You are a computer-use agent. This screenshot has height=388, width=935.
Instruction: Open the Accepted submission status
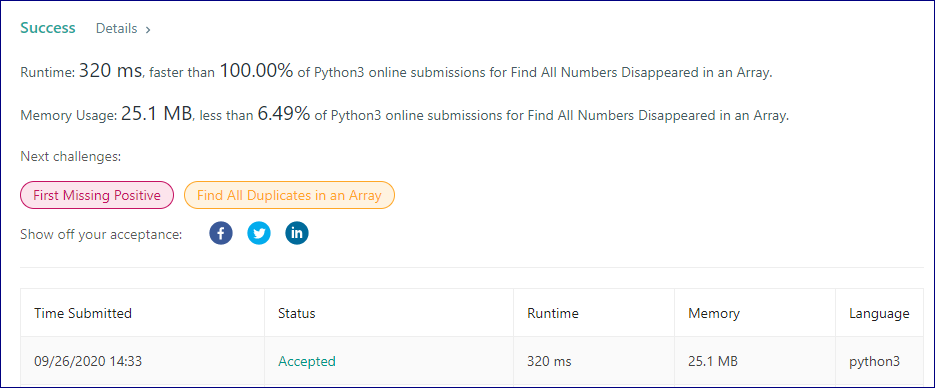click(306, 361)
